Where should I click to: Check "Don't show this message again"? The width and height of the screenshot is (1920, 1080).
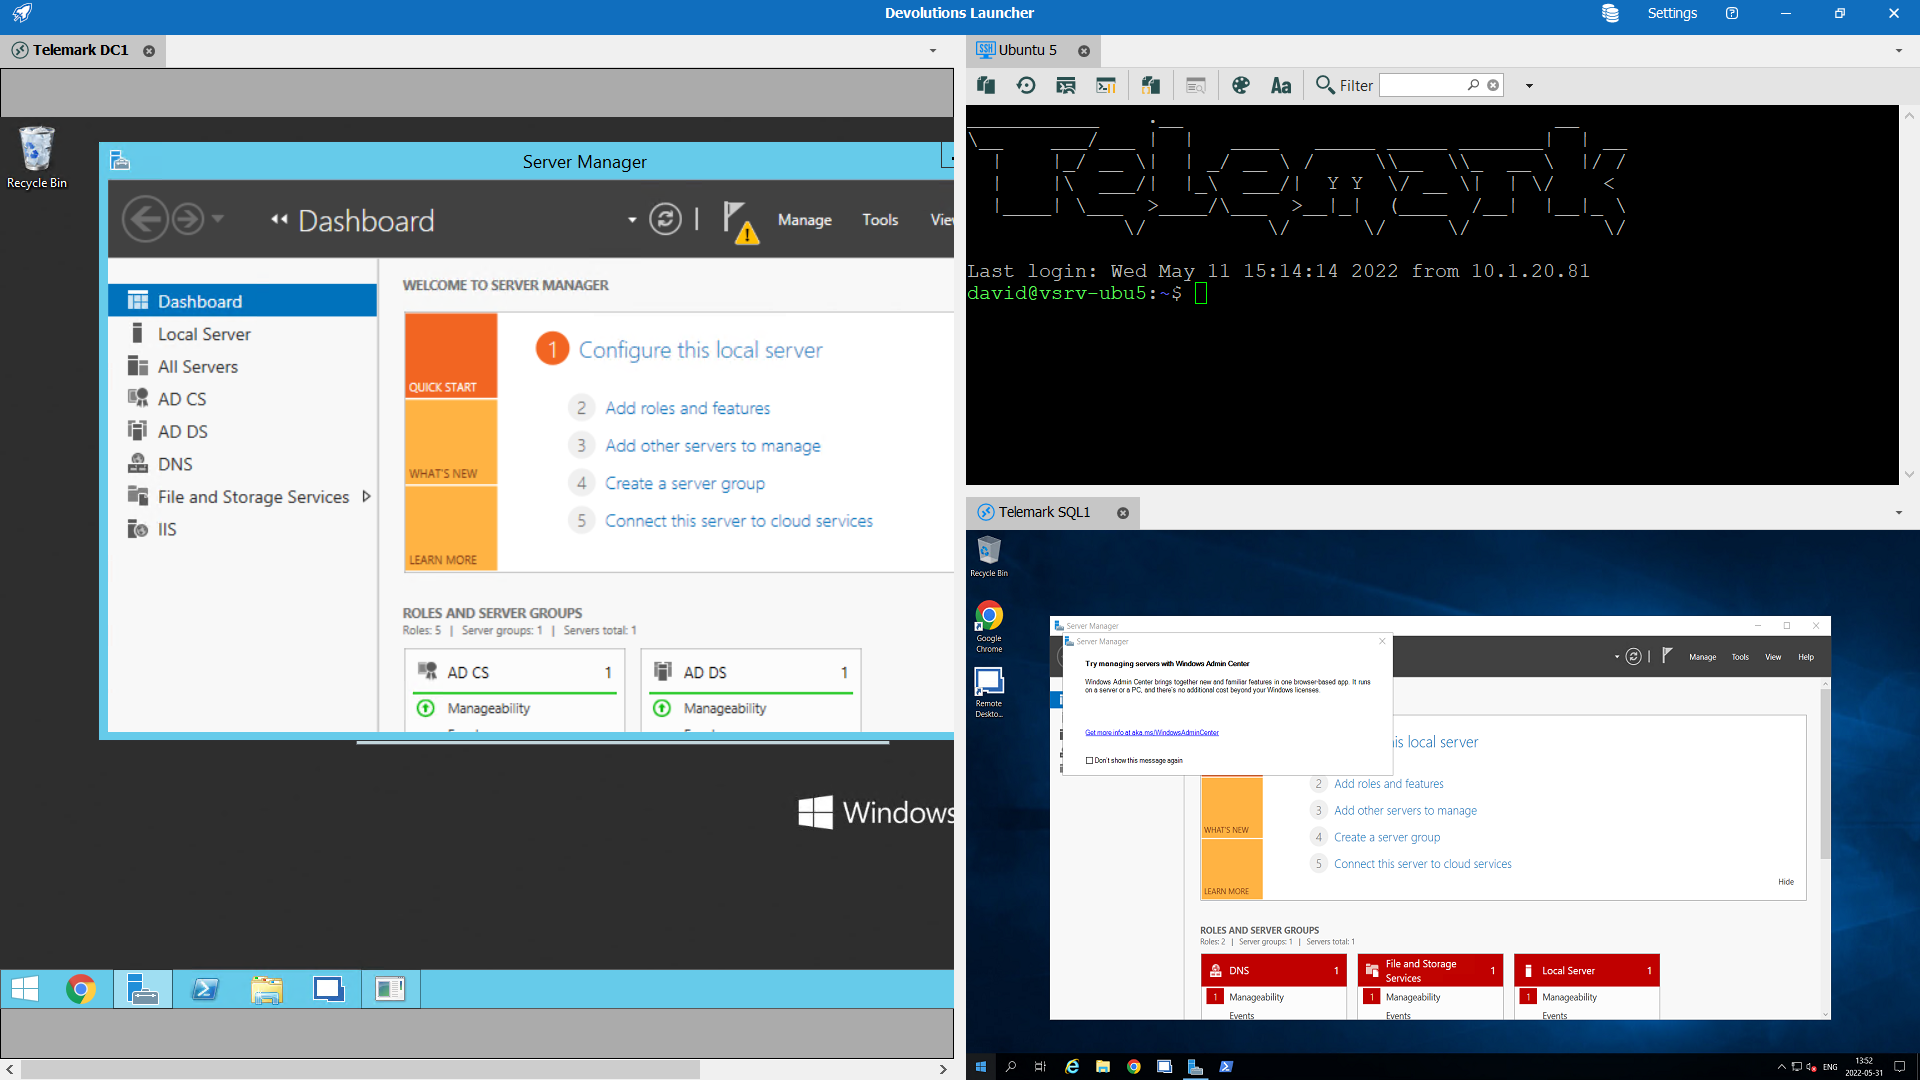click(1089, 761)
